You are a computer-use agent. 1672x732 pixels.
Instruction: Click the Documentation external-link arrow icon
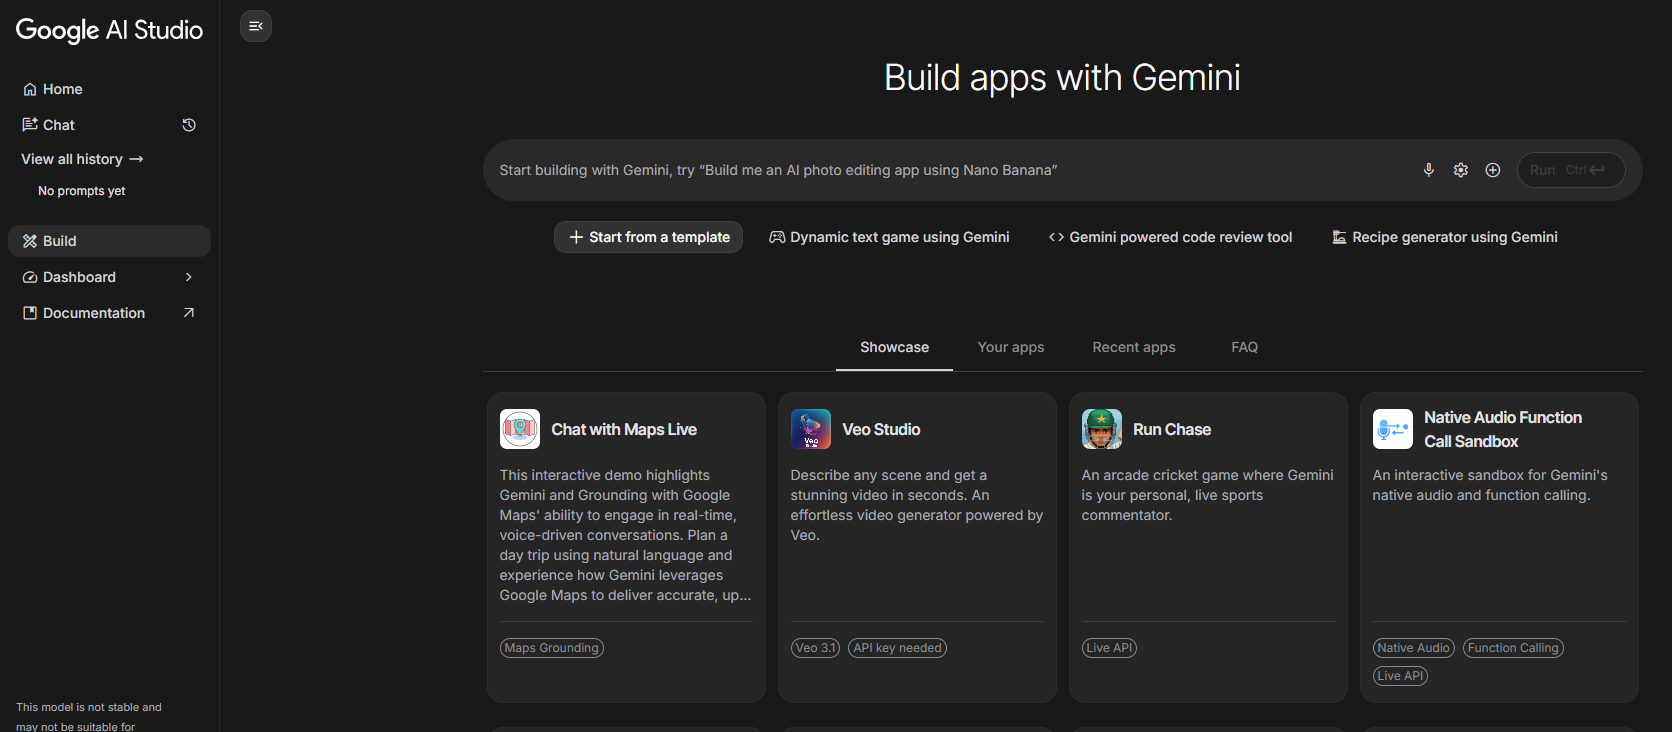(x=189, y=313)
